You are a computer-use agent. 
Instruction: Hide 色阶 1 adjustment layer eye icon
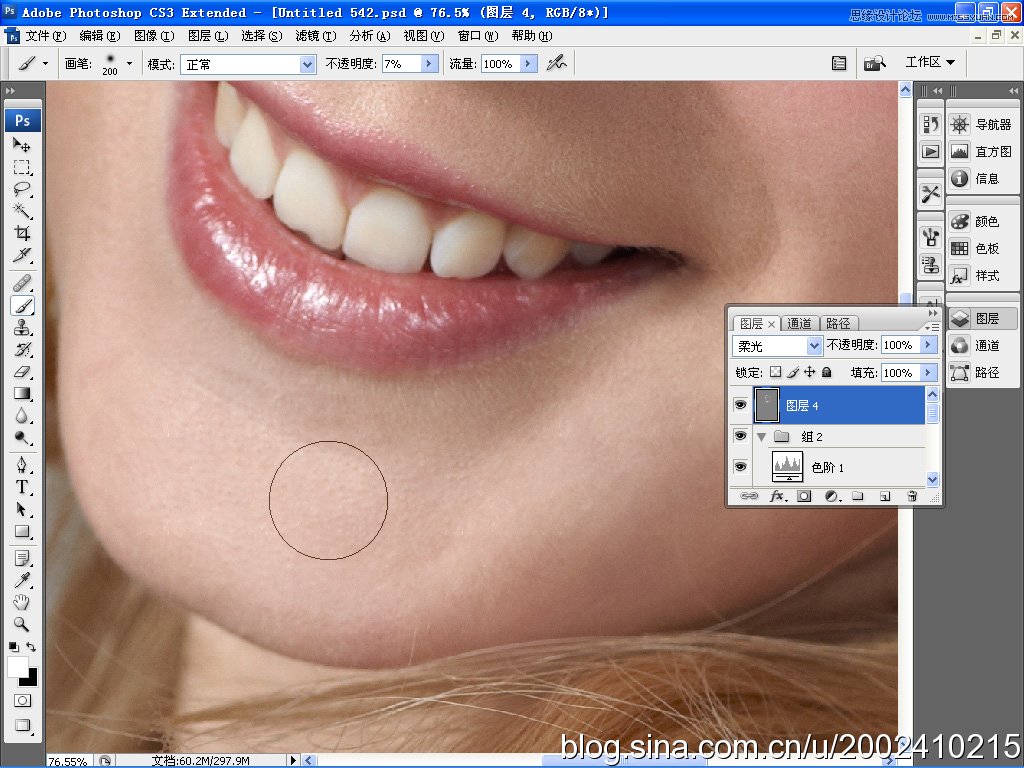pos(740,466)
